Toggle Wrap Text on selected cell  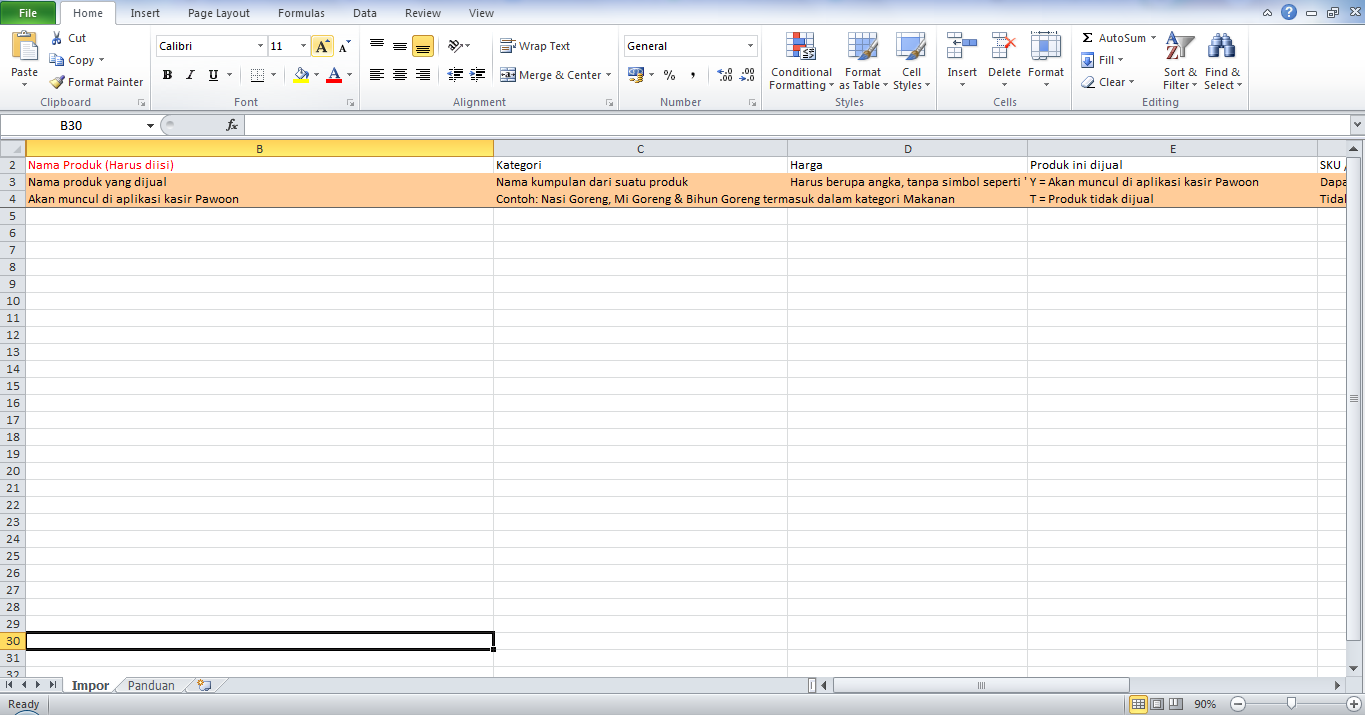[536, 46]
